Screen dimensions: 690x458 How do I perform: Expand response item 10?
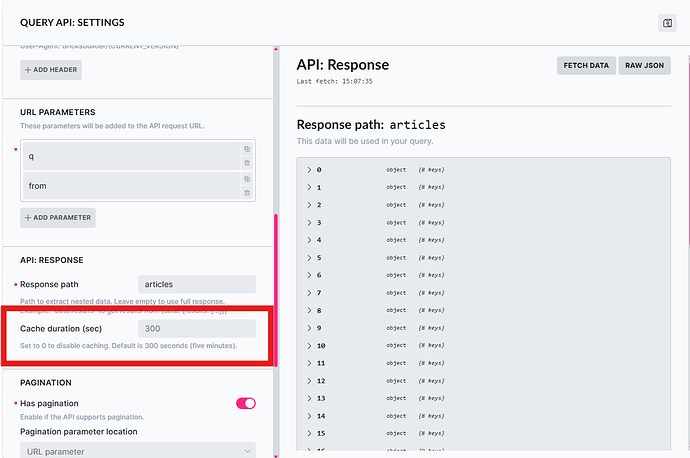point(310,346)
